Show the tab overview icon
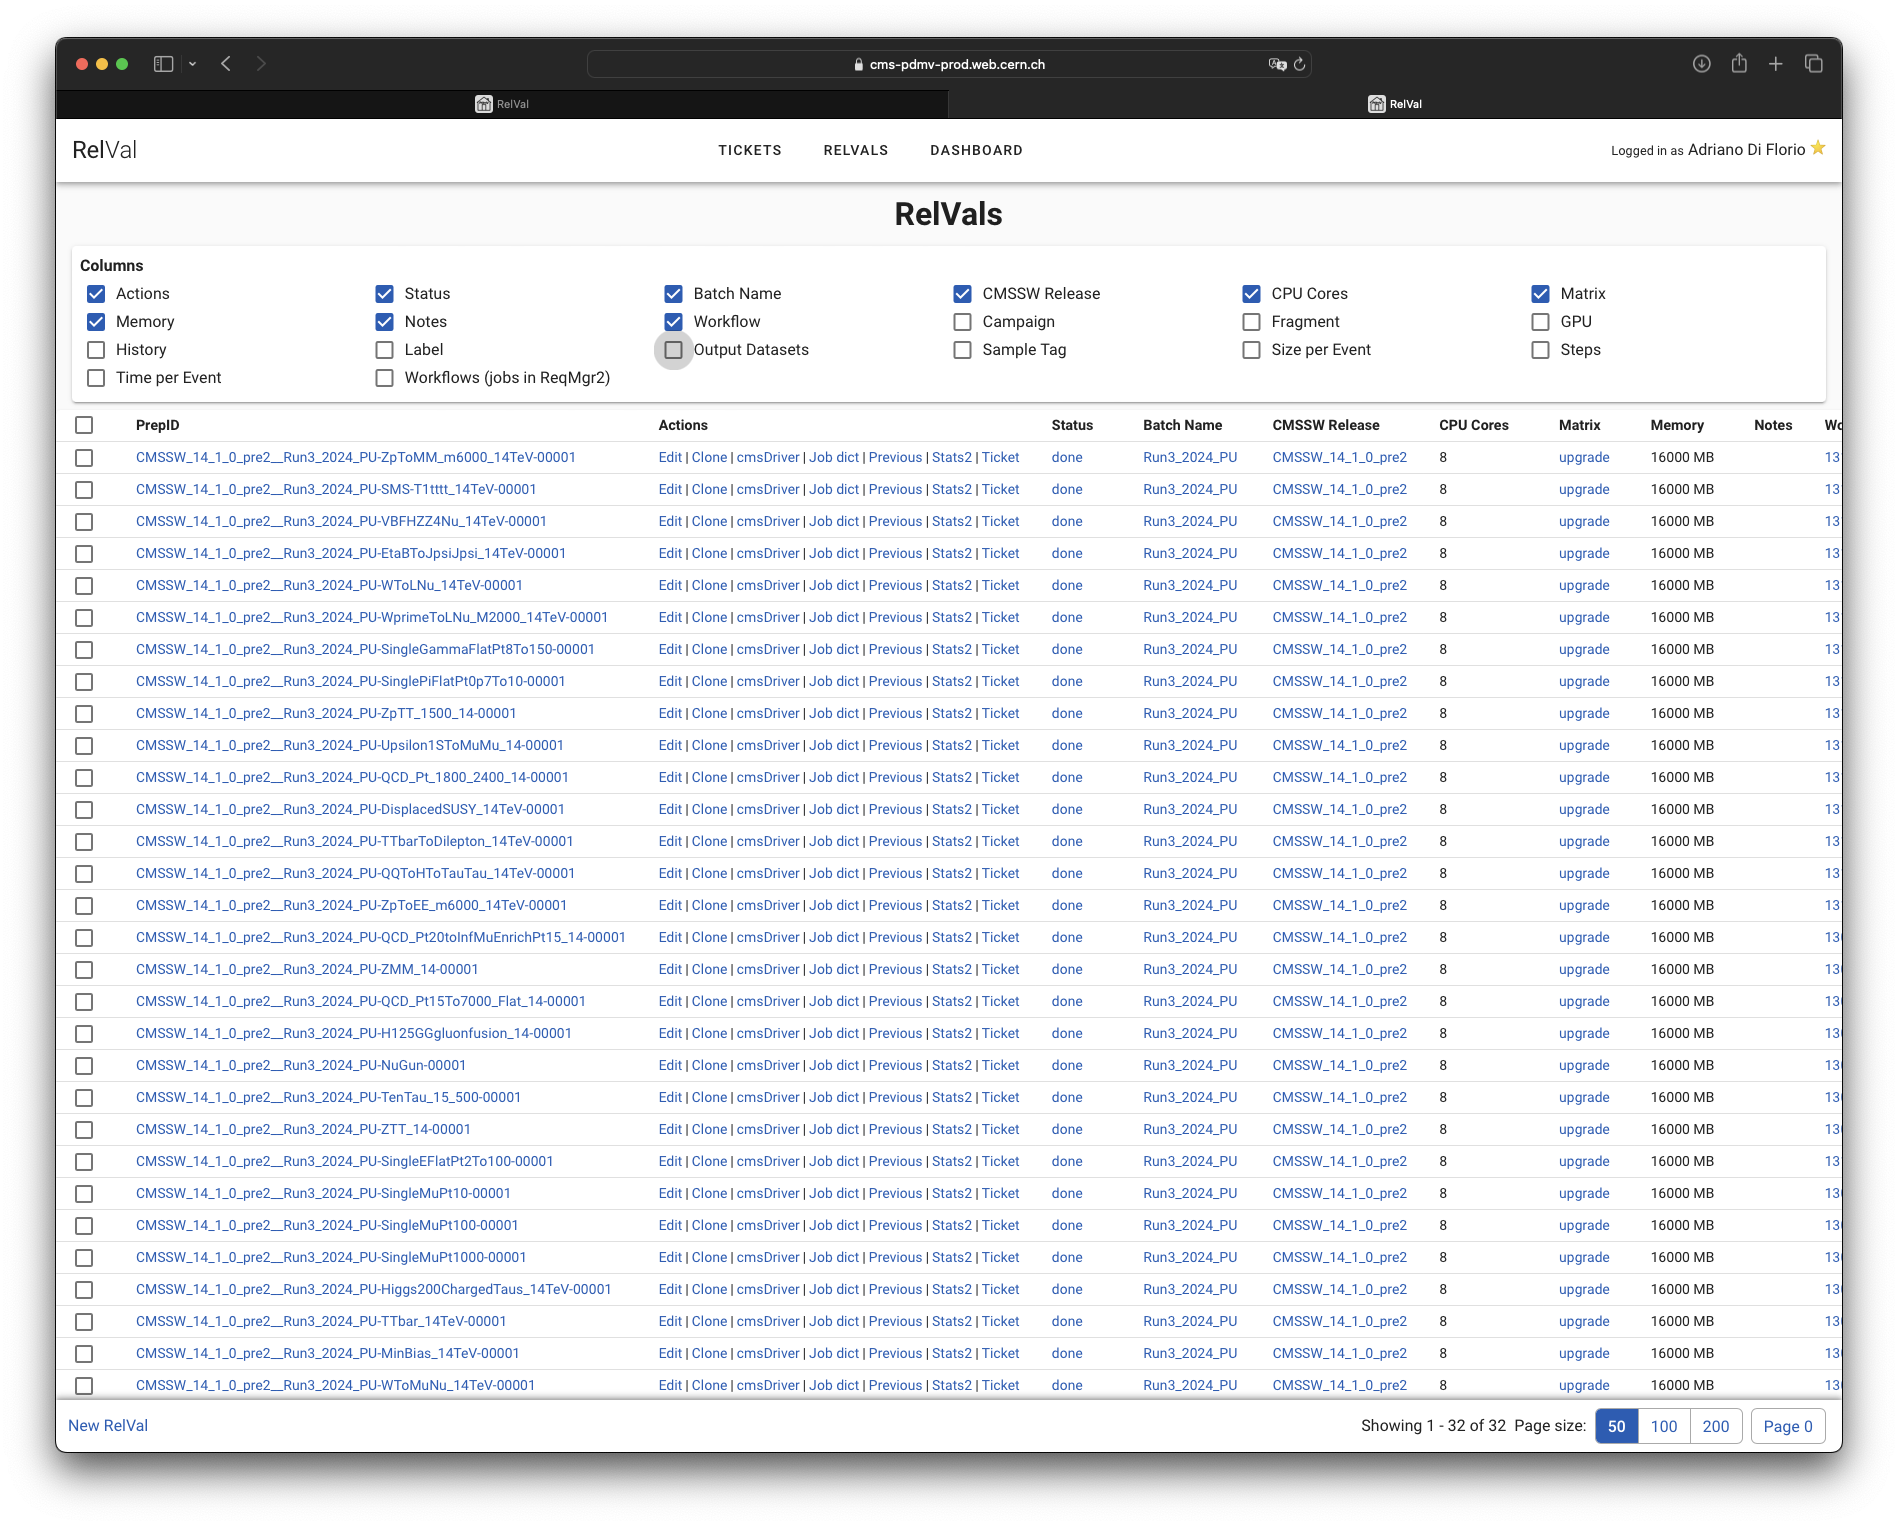1898x1526 pixels. click(x=1813, y=64)
